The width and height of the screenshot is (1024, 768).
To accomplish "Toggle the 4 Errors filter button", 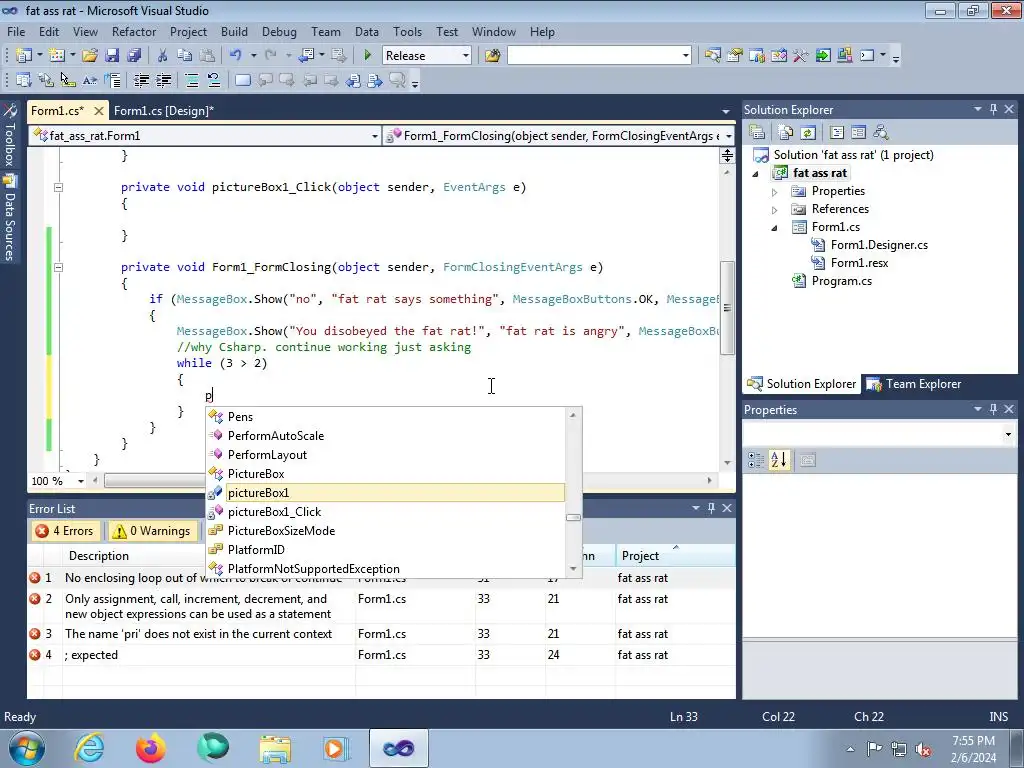I will [x=65, y=531].
